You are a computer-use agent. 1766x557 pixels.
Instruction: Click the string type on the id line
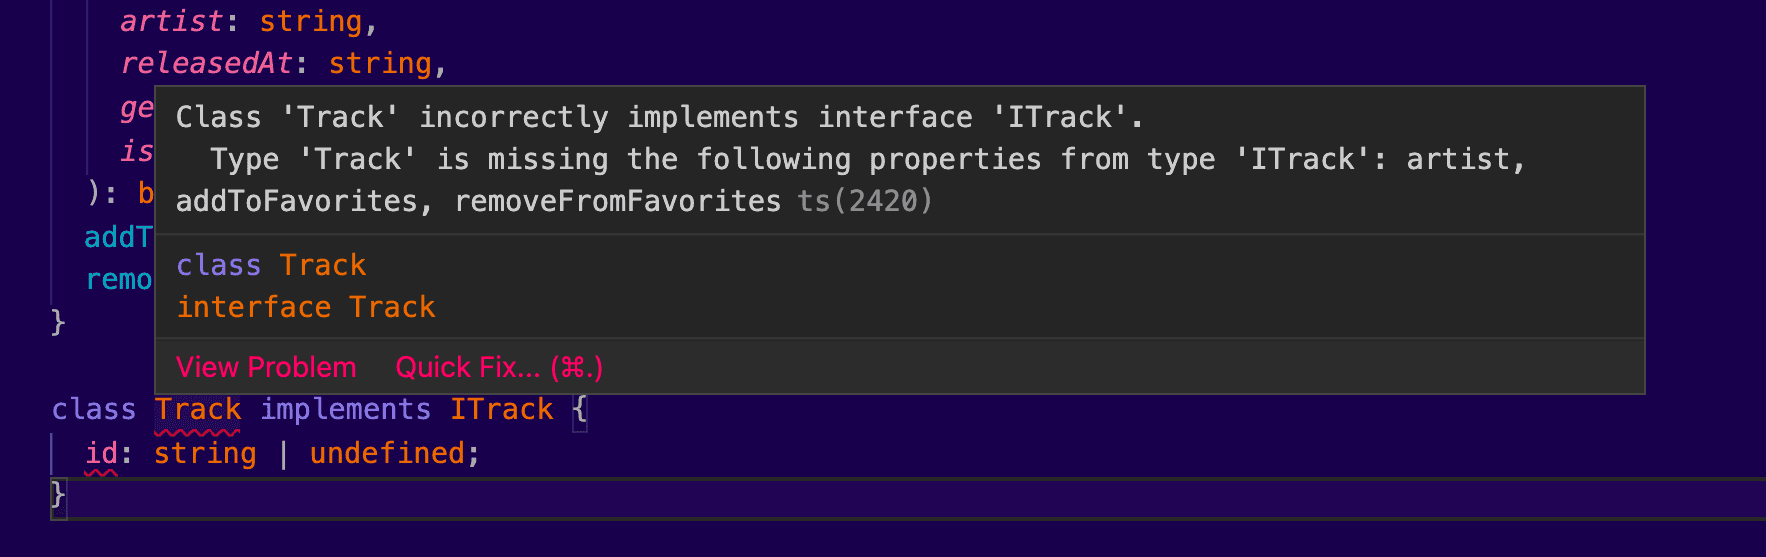tap(205, 454)
